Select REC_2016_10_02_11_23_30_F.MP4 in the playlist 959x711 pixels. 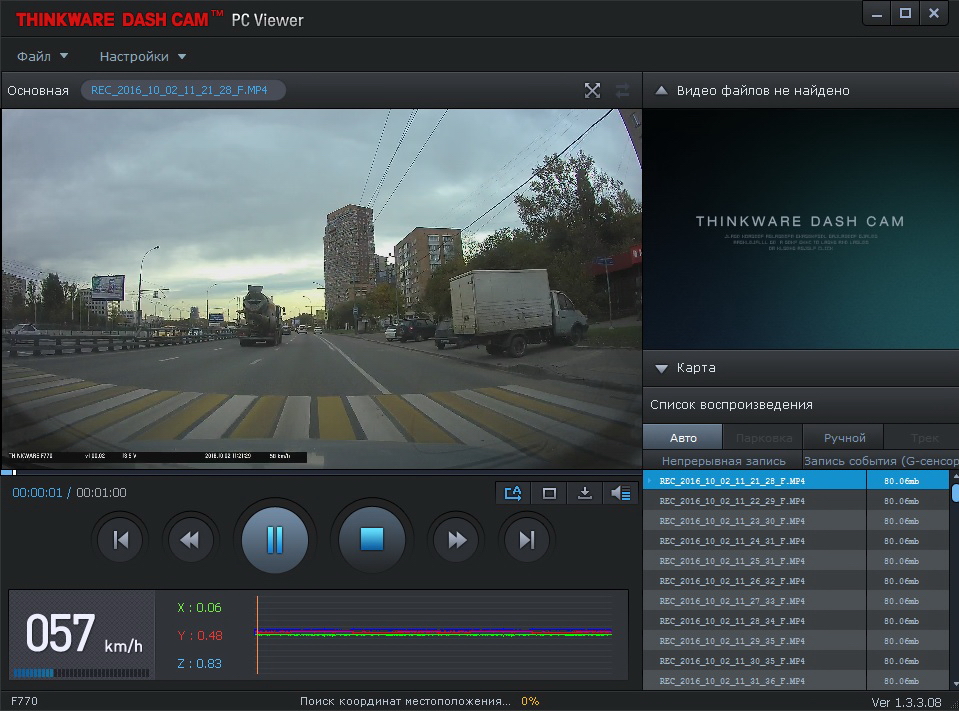796,521
